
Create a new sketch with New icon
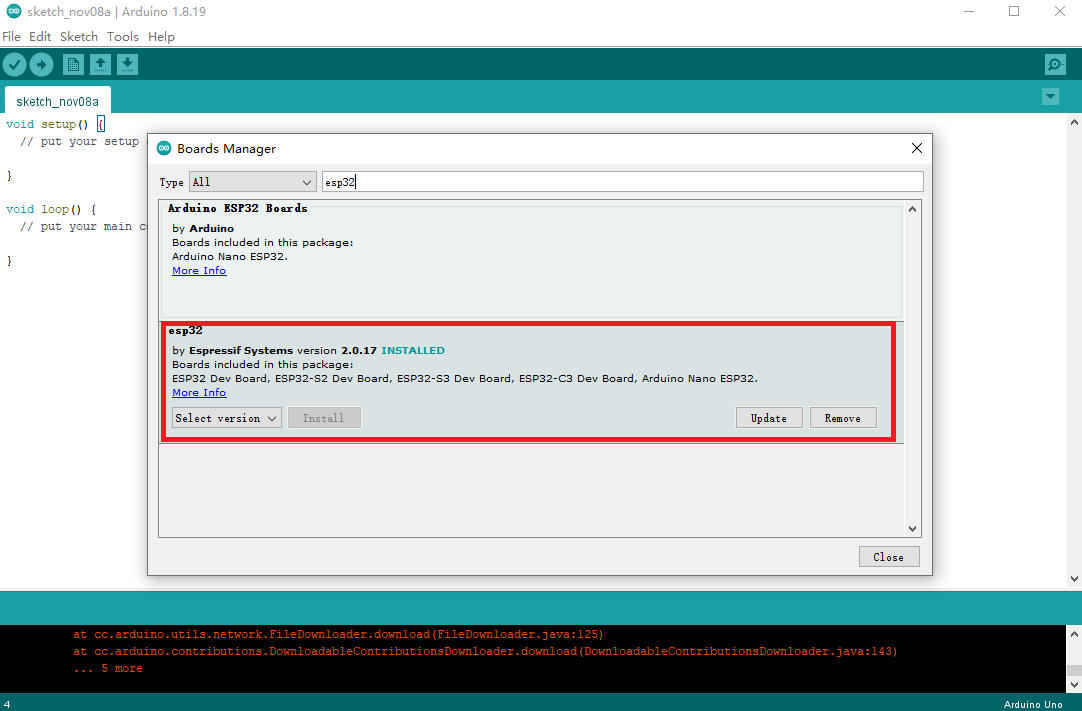73,65
